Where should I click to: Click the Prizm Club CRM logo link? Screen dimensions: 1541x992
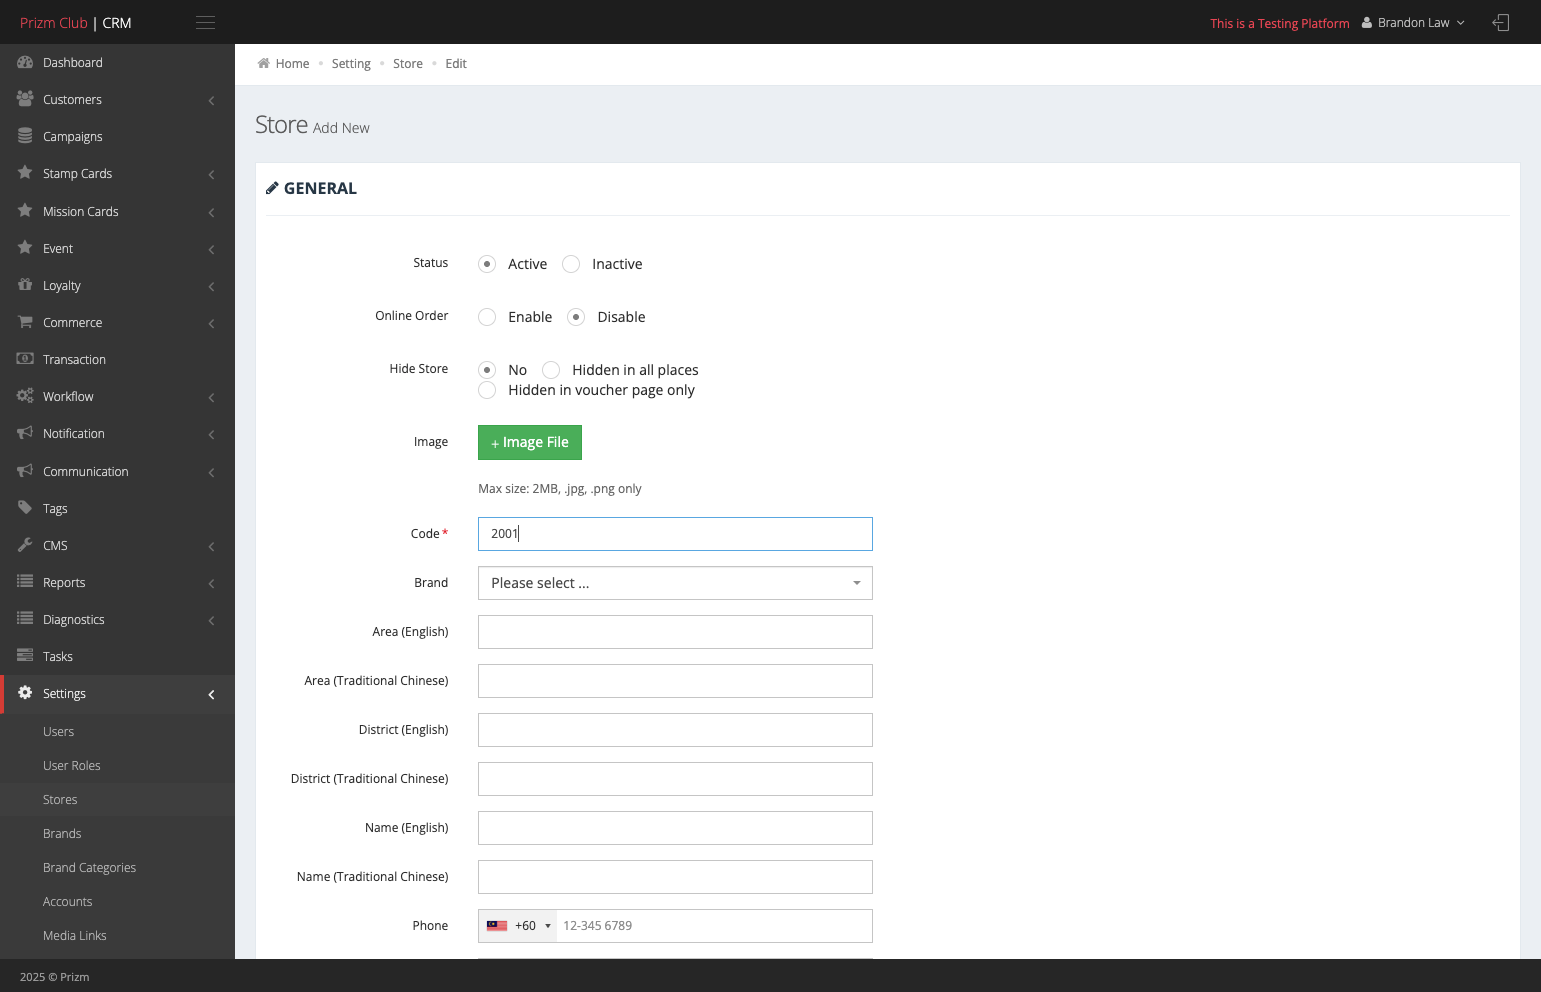(x=76, y=23)
